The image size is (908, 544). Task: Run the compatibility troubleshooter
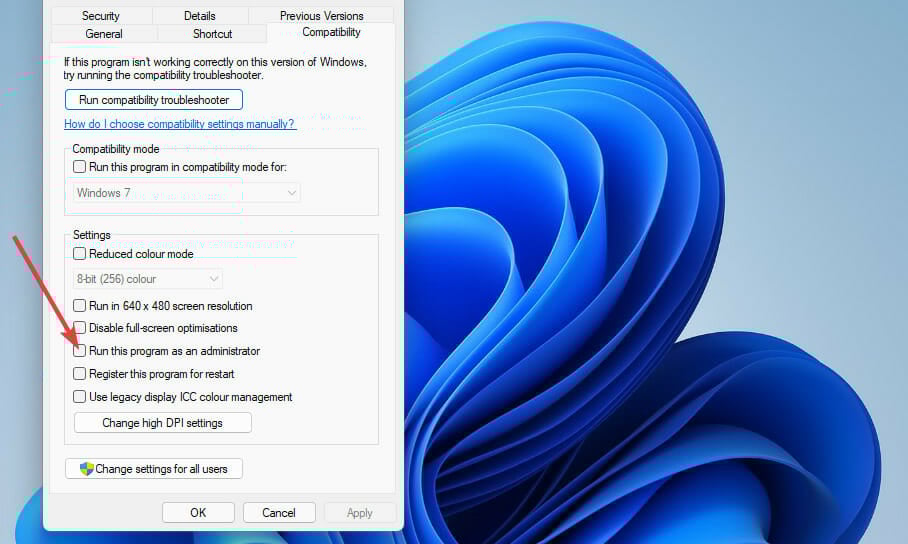point(153,100)
